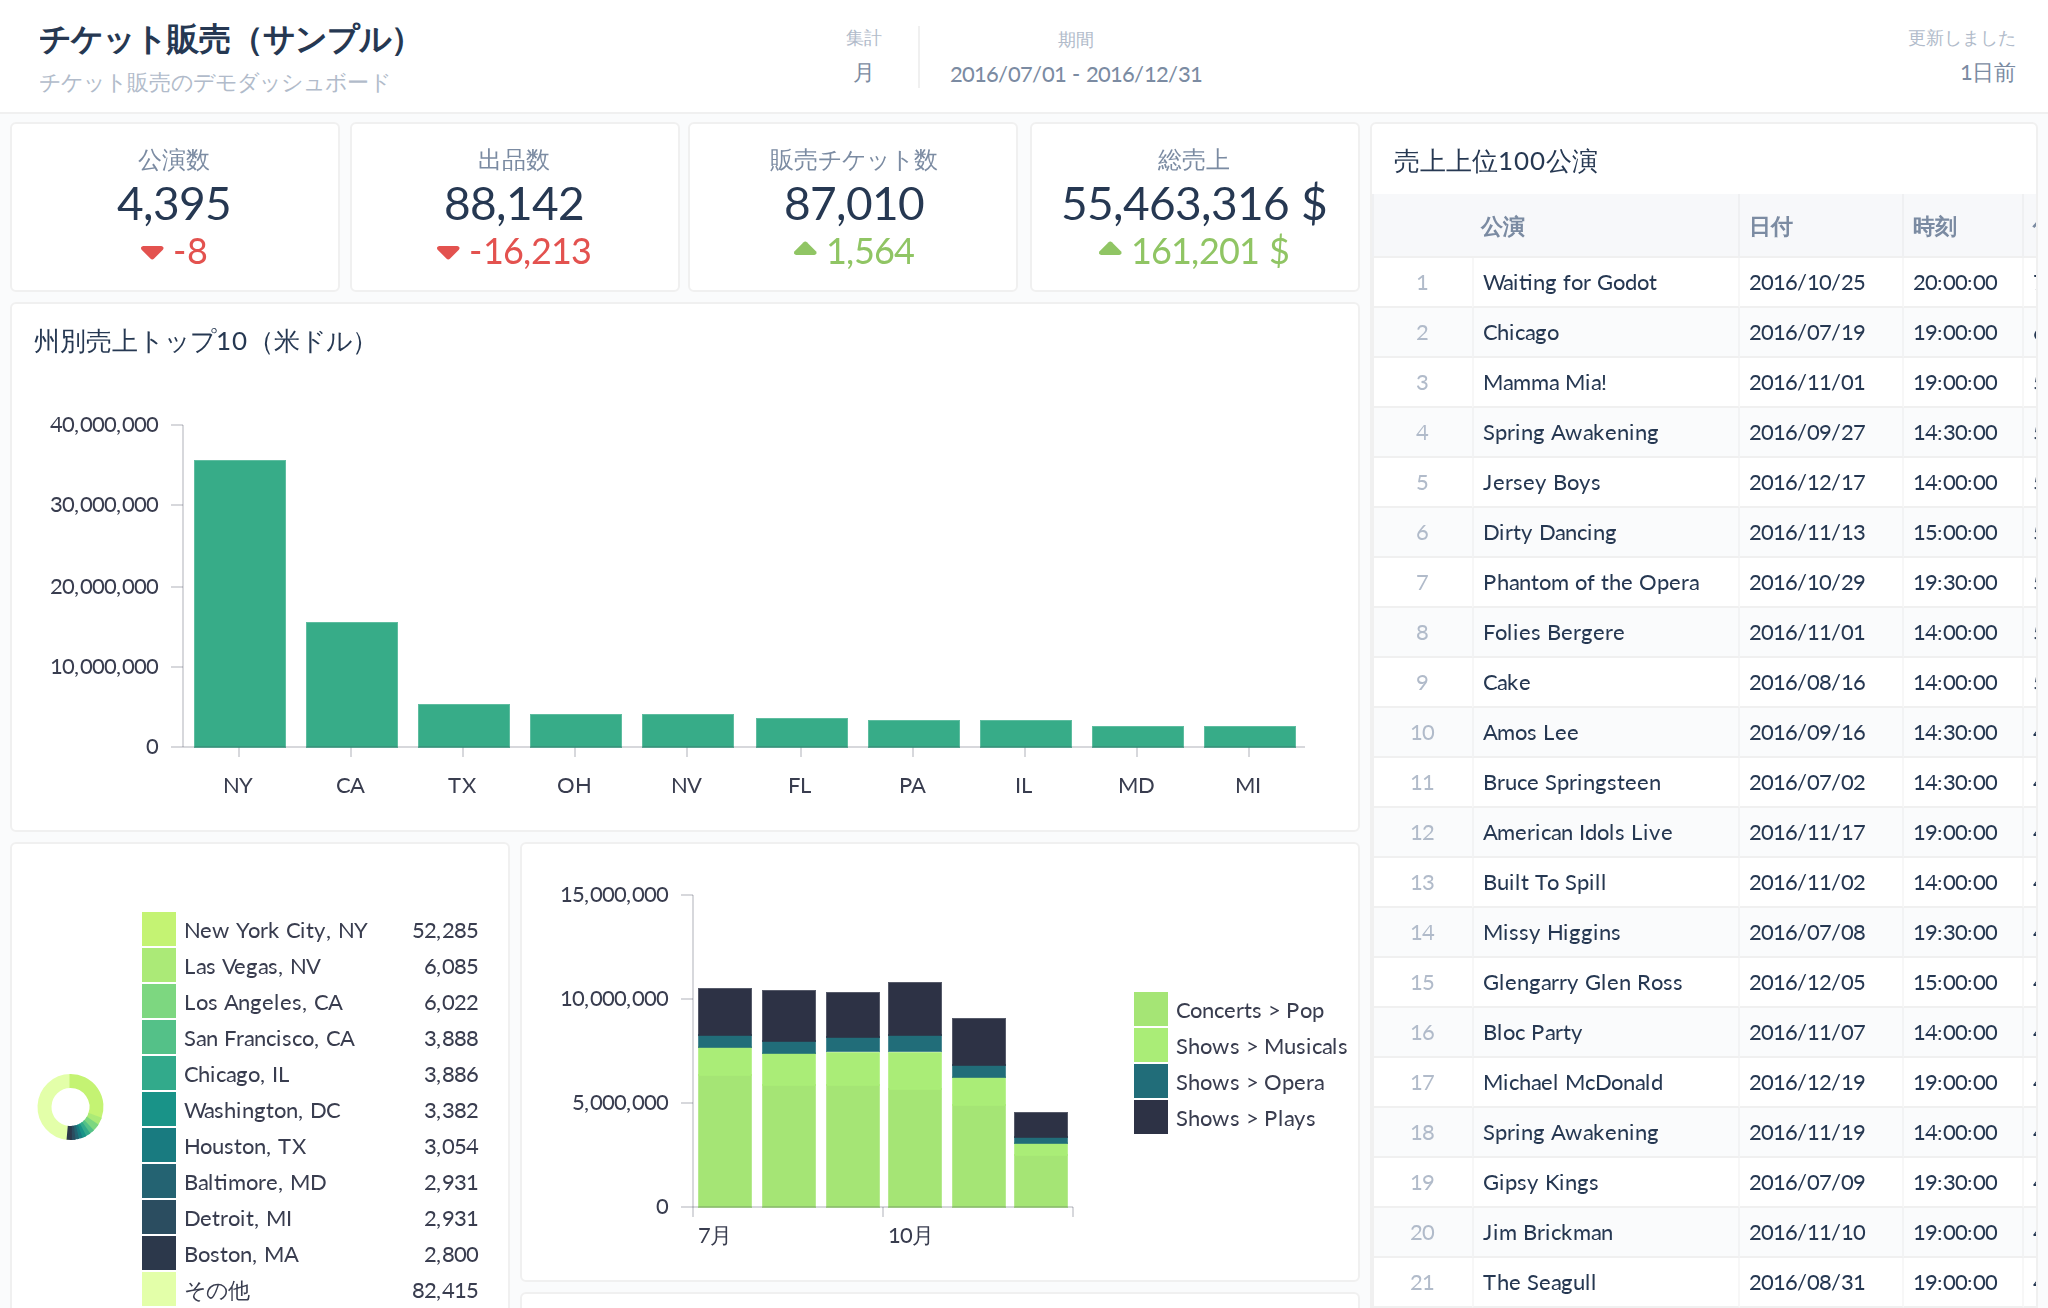The width and height of the screenshot is (2048, 1308).
Task: Click date 2016/09/27 for Spring Awakening
Action: [1807, 432]
